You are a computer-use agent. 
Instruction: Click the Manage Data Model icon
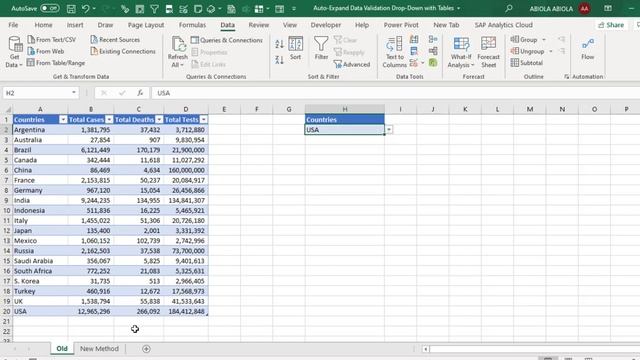(433, 63)
